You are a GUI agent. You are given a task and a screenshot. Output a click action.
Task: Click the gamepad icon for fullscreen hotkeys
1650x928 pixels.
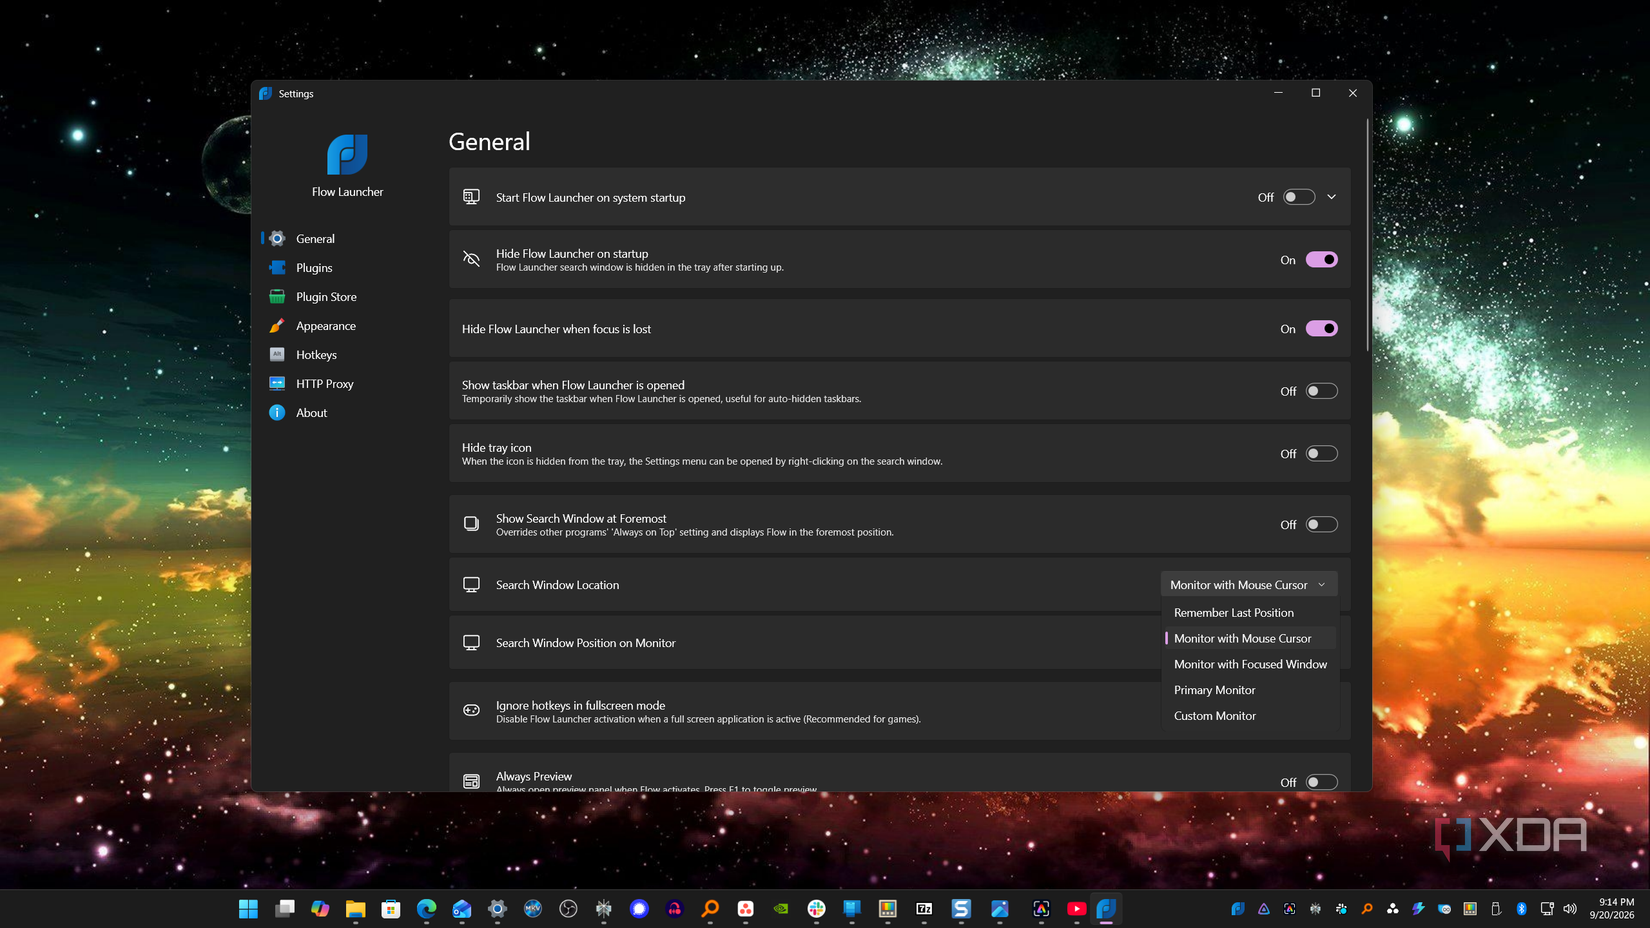[x=471, y=710]
